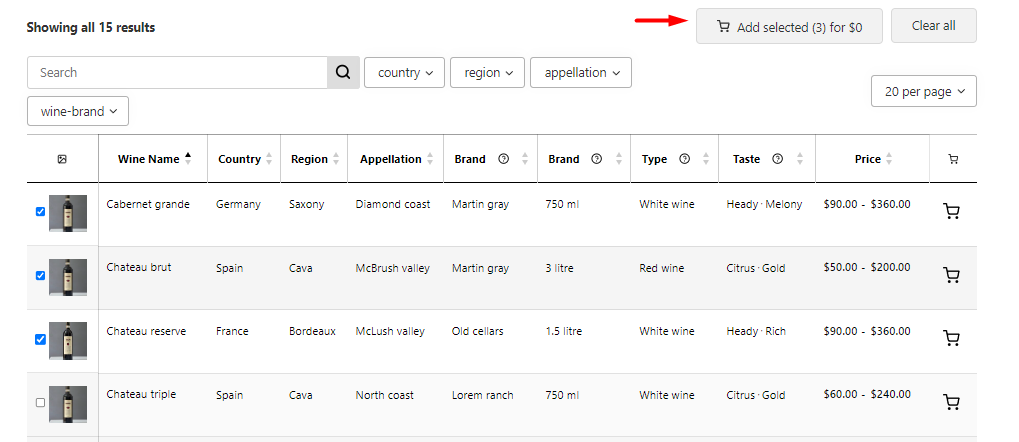
Task: Open the 20 per page dropdown
Action: pyautogui.click(x=923, y=92)
